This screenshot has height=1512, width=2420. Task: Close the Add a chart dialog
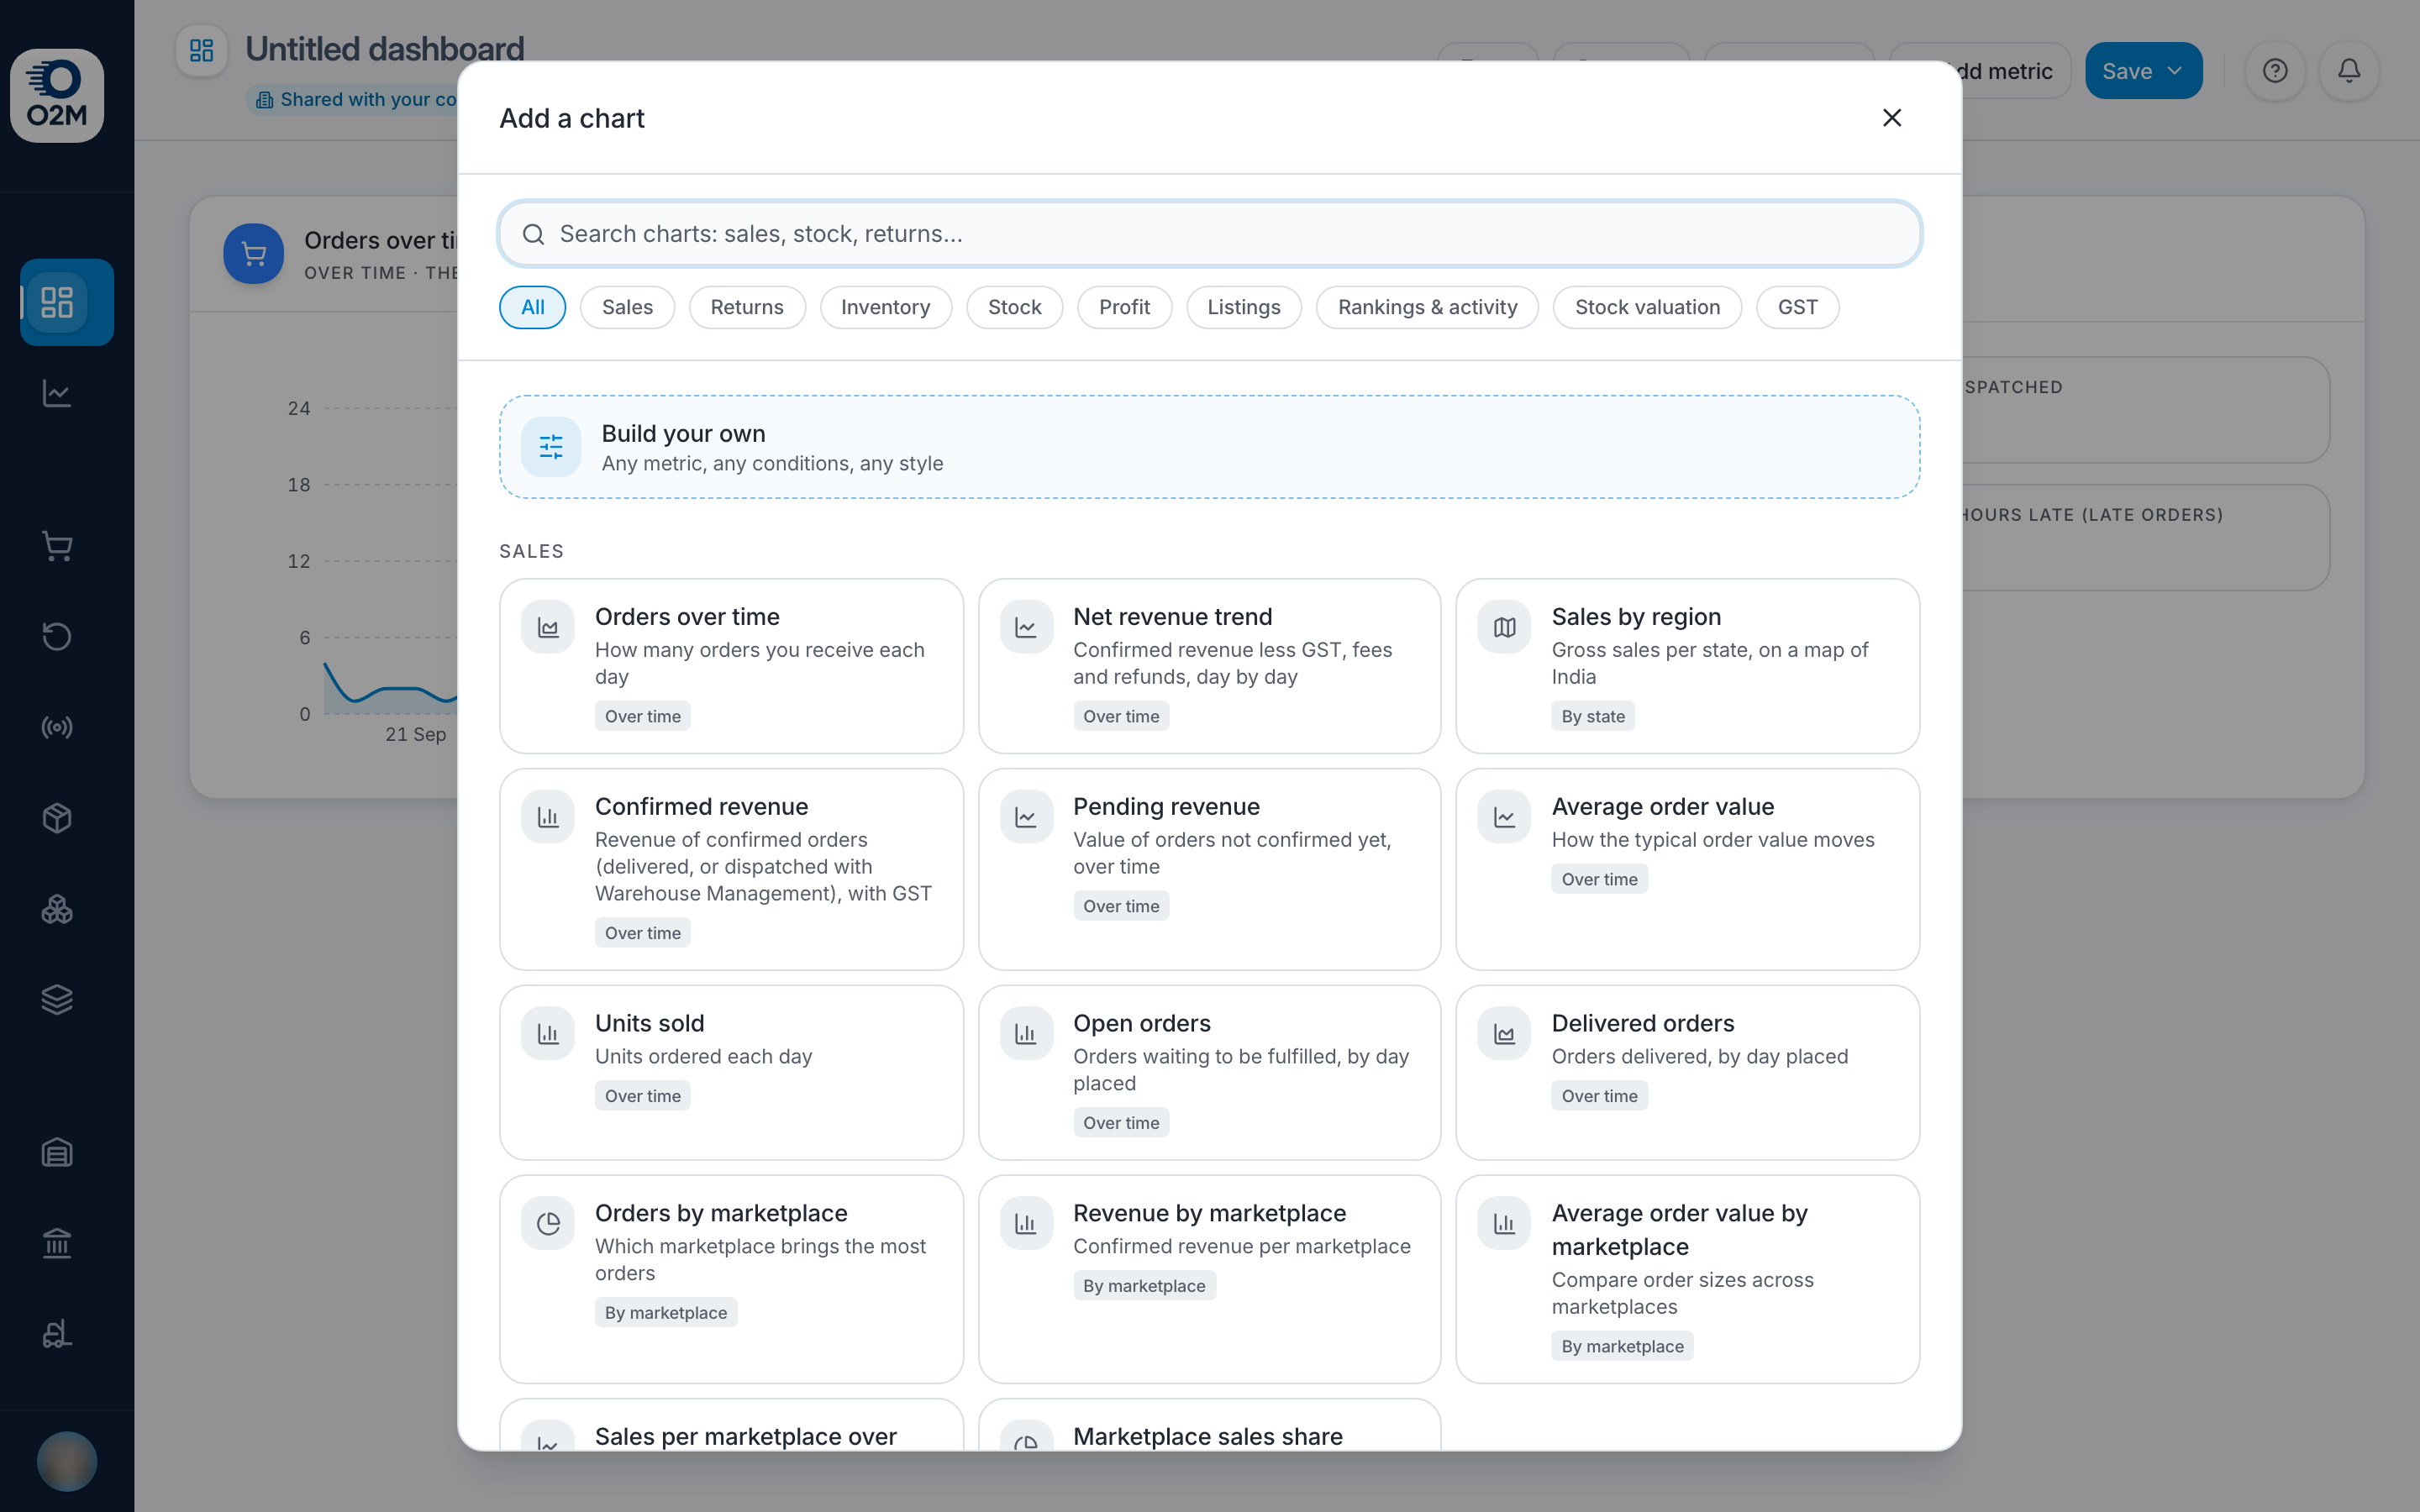[x=1892, y=118]
